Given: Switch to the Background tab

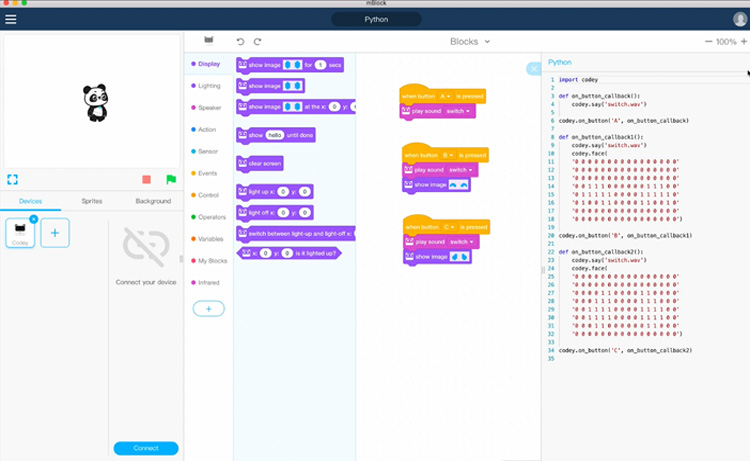Looking at the screenshot, I should tap(153, 201).
